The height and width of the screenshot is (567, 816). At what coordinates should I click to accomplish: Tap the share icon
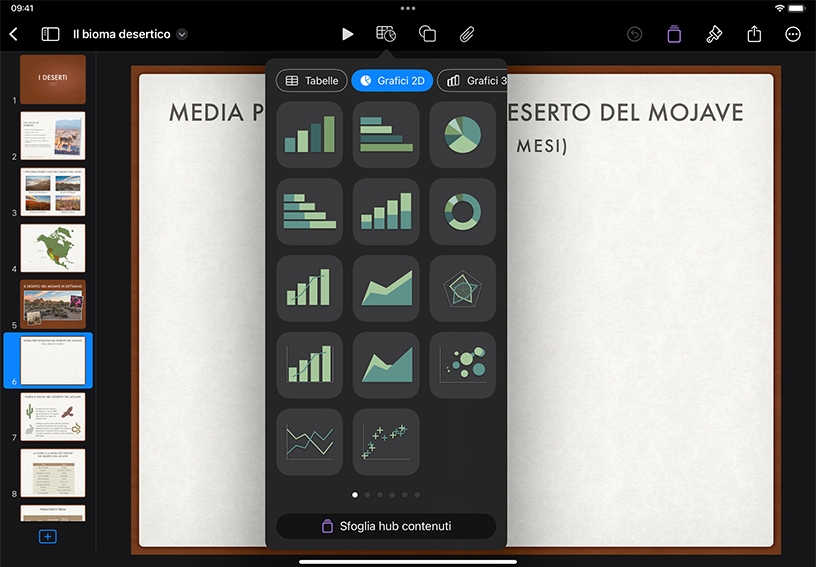(754, 34)
